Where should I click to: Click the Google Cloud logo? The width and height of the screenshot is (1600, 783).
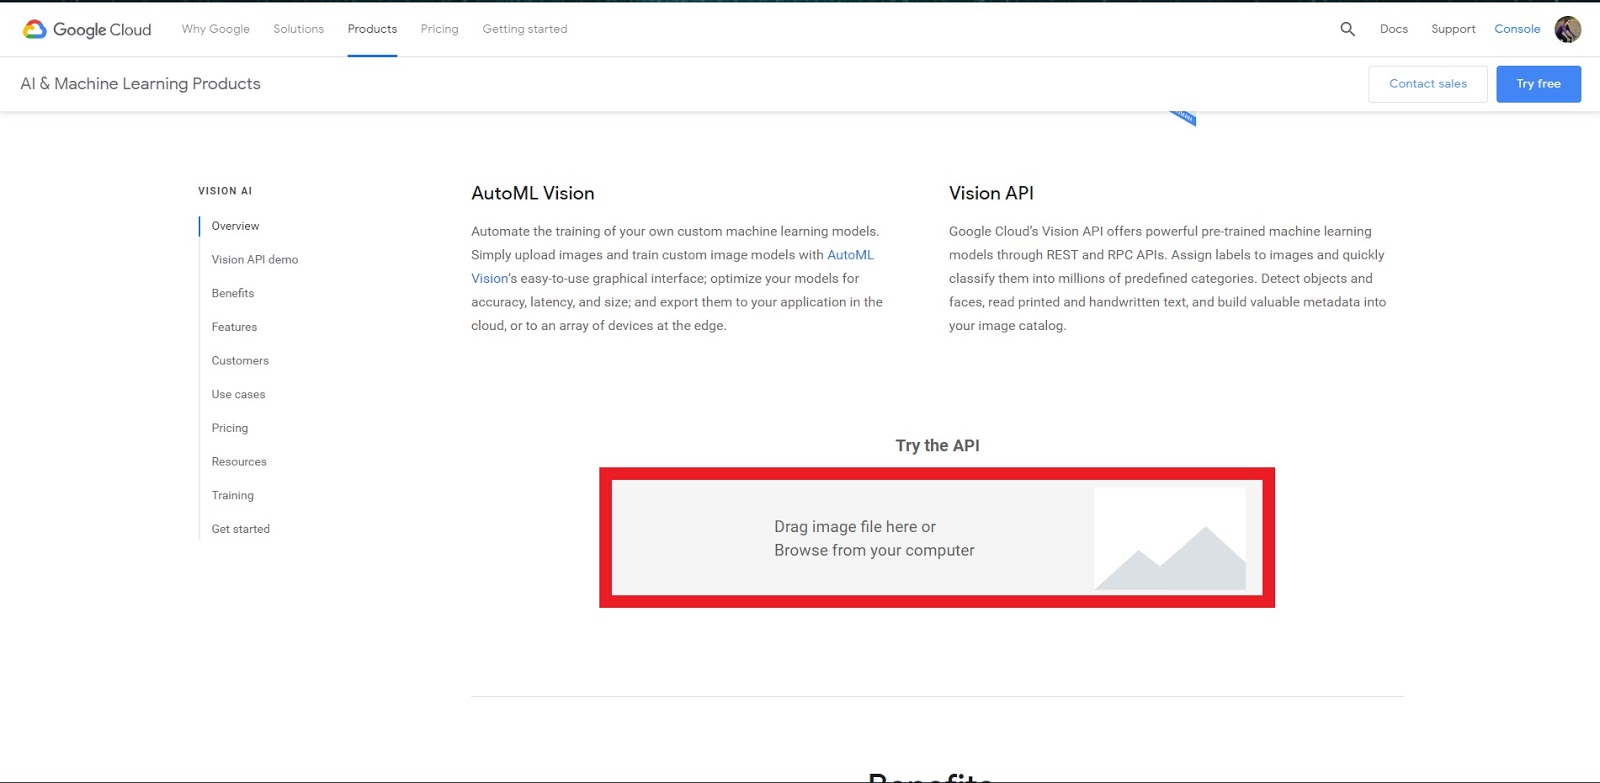pyautogui.click(x=87, y=29)
